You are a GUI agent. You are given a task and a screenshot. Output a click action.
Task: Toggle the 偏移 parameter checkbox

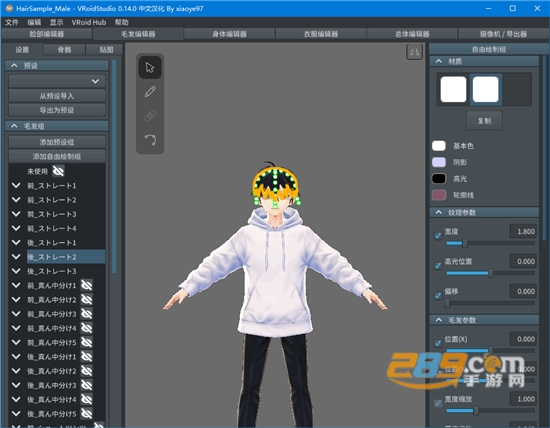[x=438, y=295]
